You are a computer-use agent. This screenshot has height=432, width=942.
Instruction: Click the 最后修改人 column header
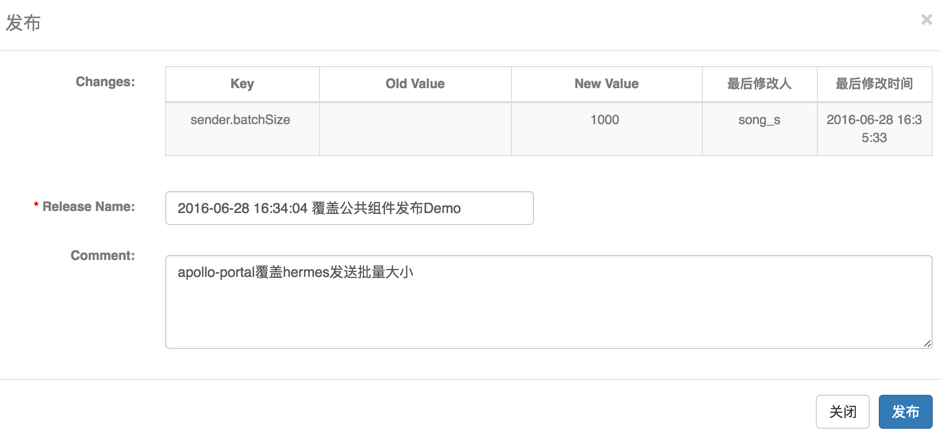pyautogui.click(x=759, y=84)
